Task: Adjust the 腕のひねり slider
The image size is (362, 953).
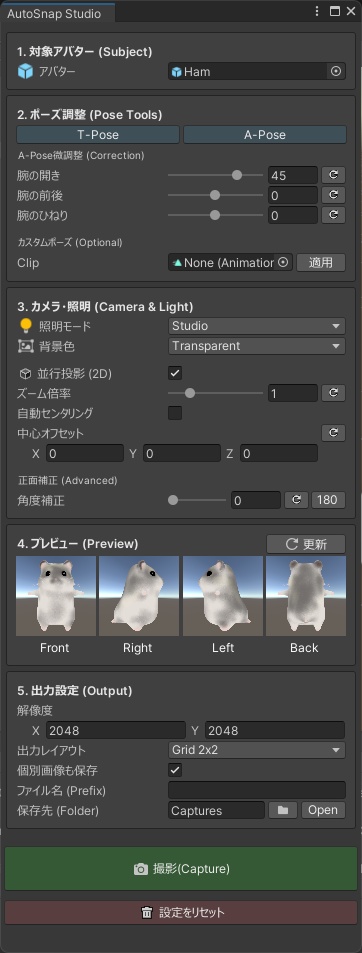Action: pos(215,215)
